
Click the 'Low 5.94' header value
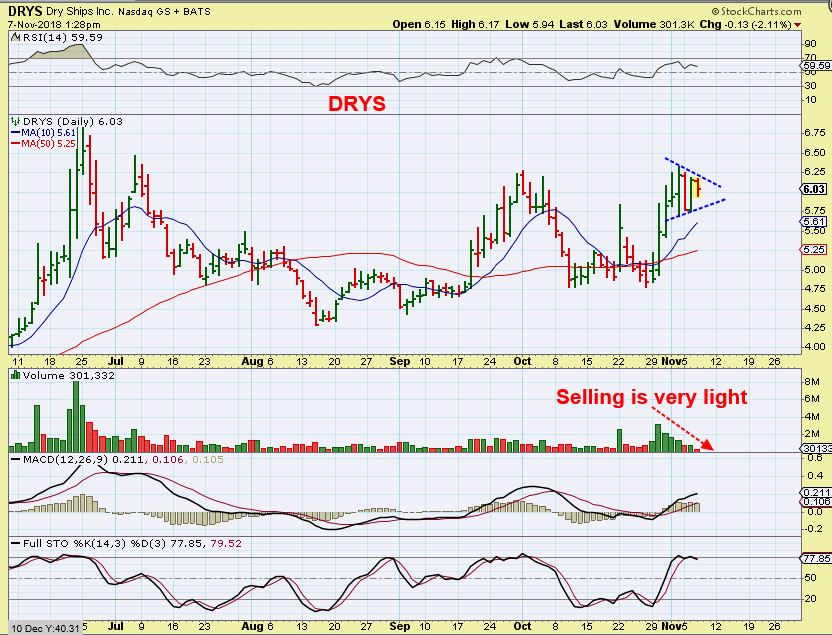529,24
